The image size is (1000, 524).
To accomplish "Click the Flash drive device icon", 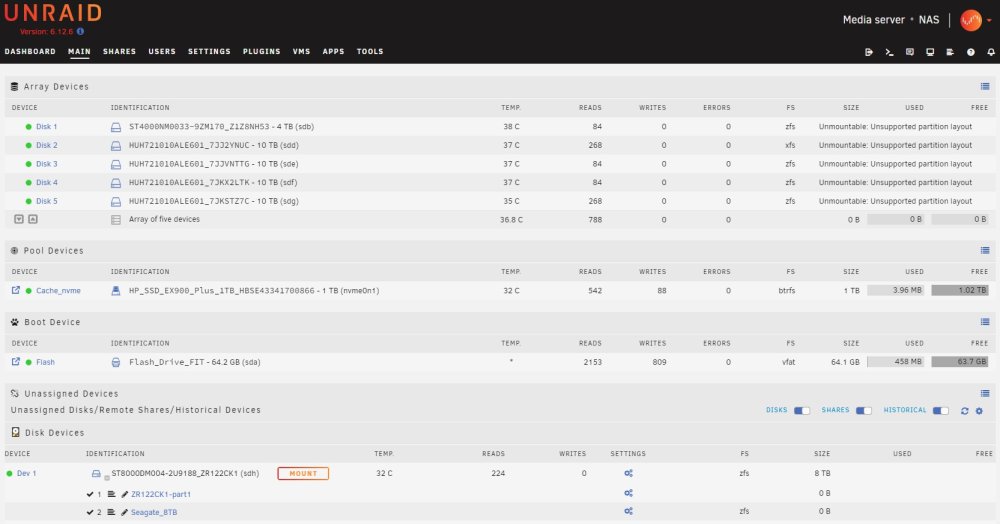I will (116, 362).
